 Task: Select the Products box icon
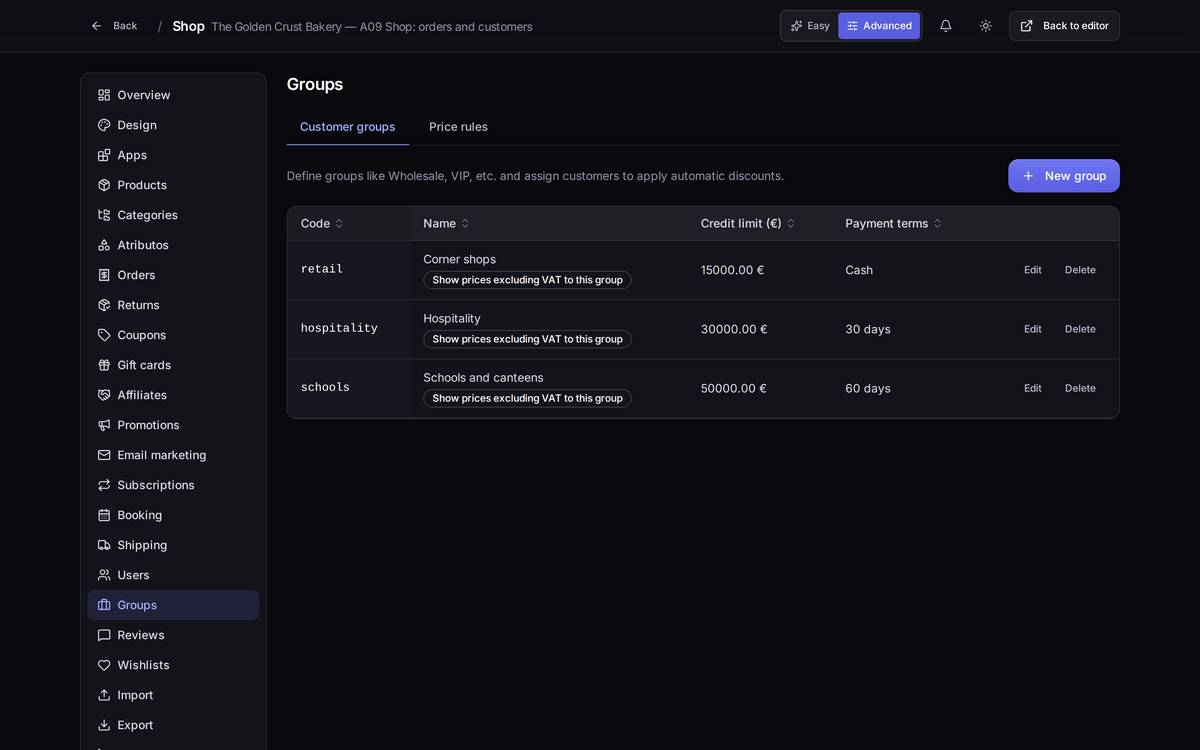(x=104, y=185)
